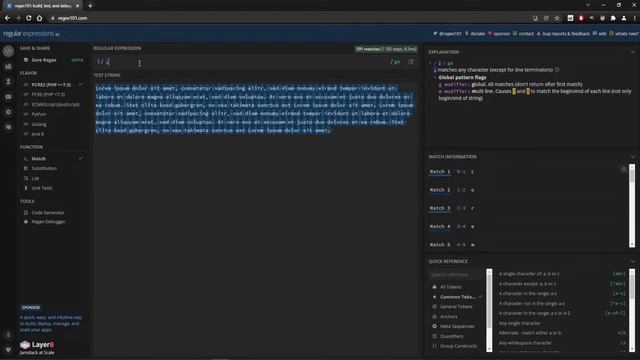Click the Match 1 entry
Image resolution: width=640 pixels, height=360 pixels.
pos(440,172)
